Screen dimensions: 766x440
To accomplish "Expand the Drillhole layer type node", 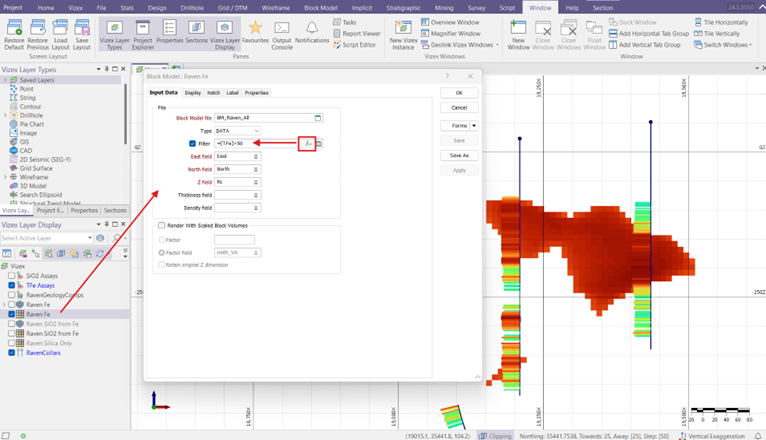I will click(x=5, y=116).
